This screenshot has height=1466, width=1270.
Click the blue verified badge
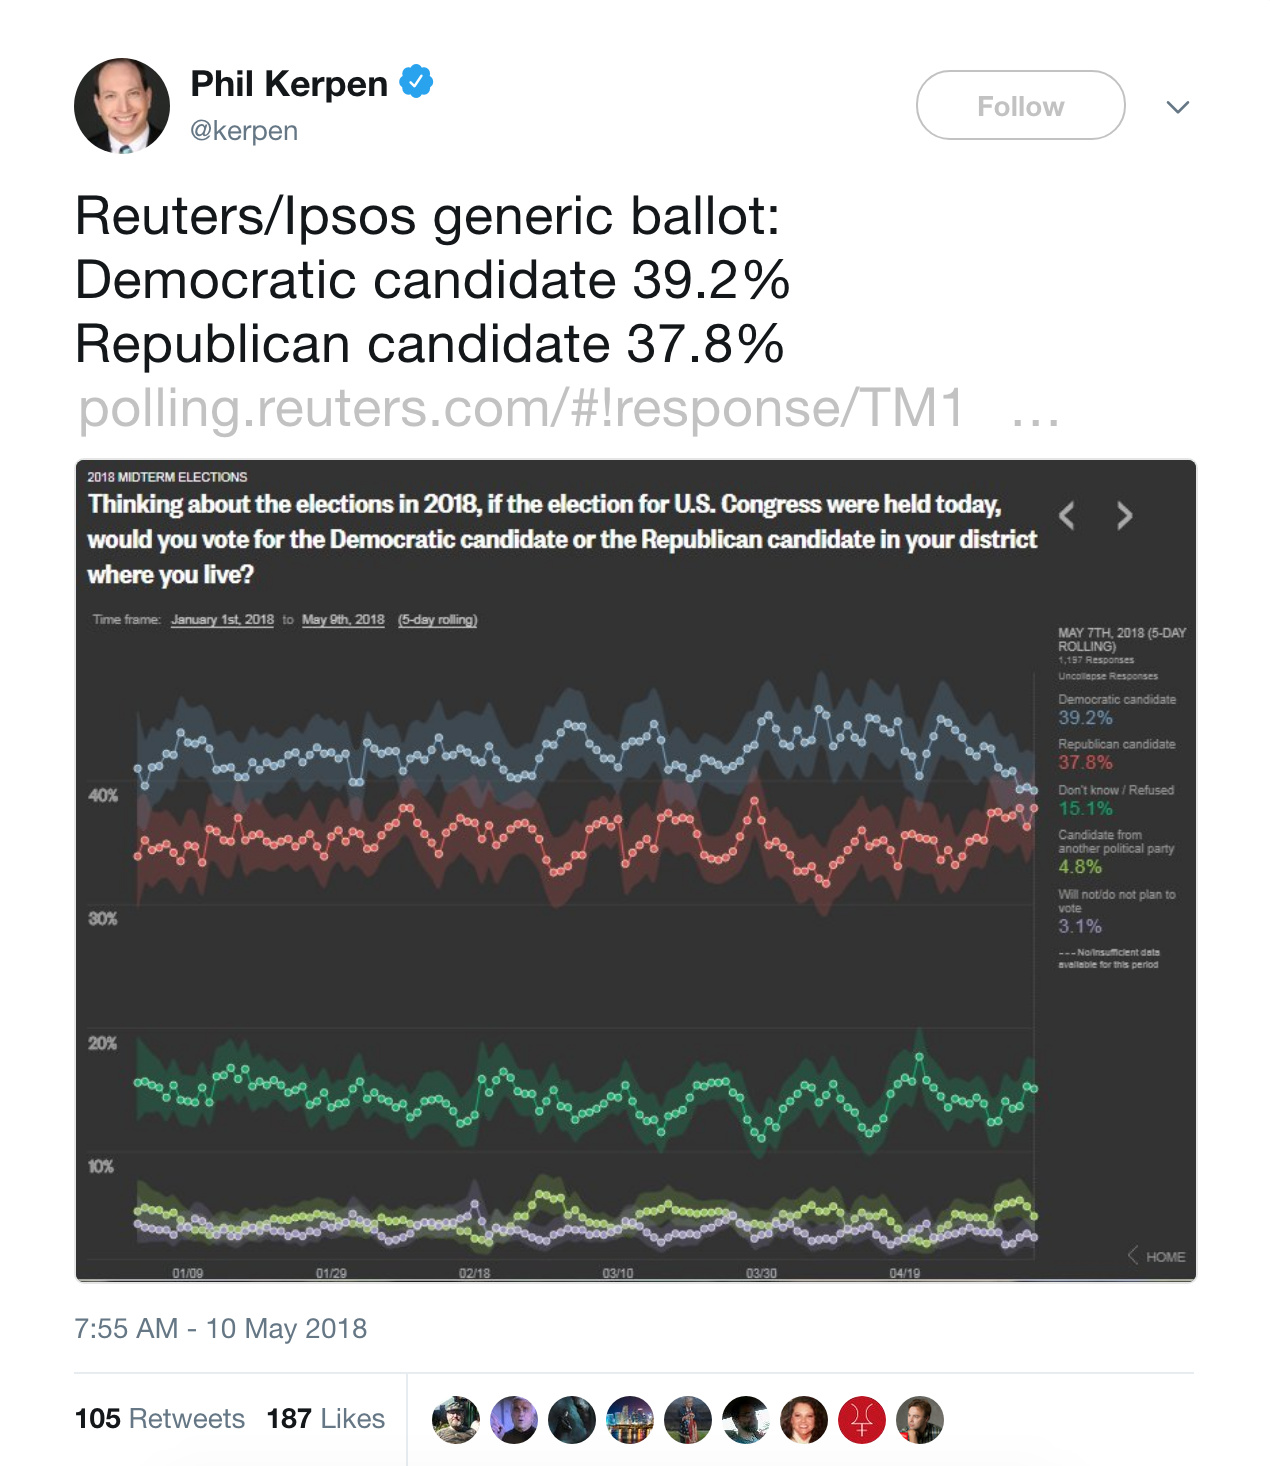[416, 82]
